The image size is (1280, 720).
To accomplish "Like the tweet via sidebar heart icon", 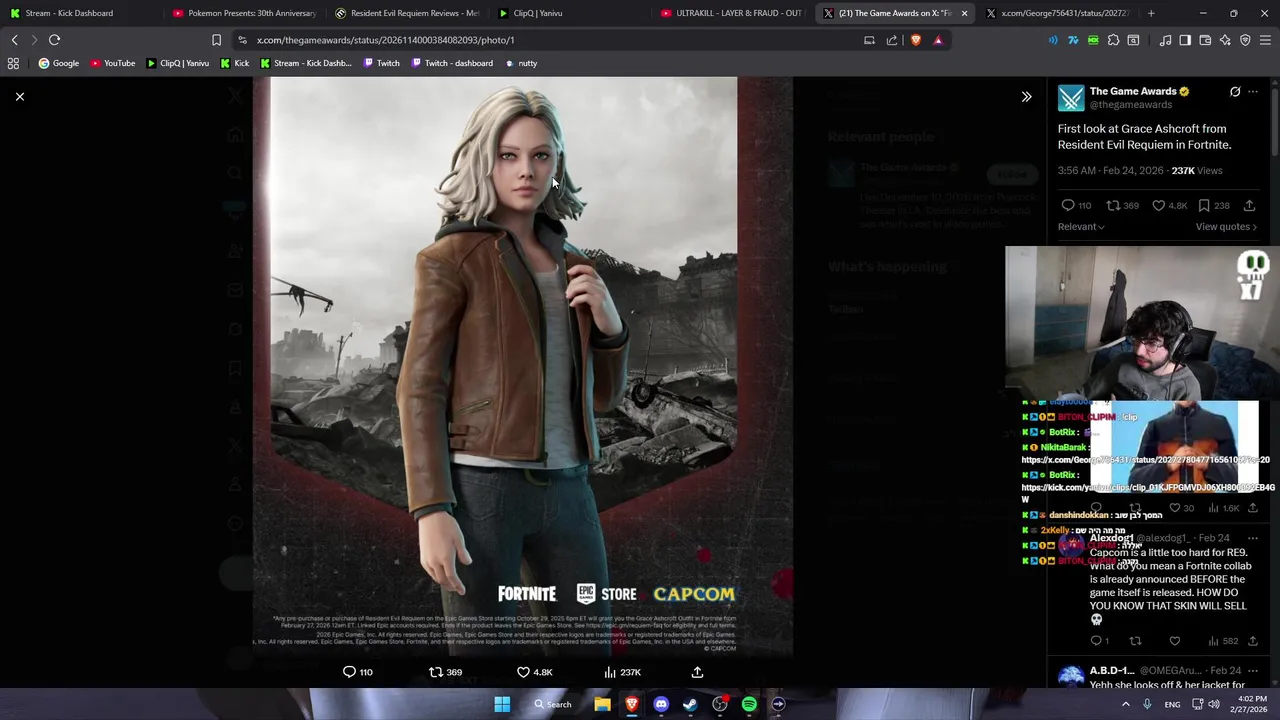I will (x=1159, y=205).
